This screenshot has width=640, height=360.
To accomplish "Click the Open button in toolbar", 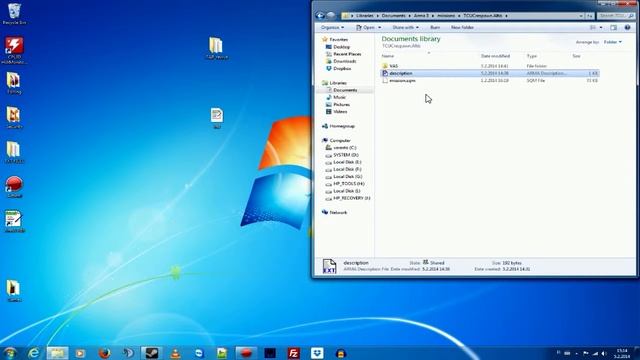I will click(365, 27).
